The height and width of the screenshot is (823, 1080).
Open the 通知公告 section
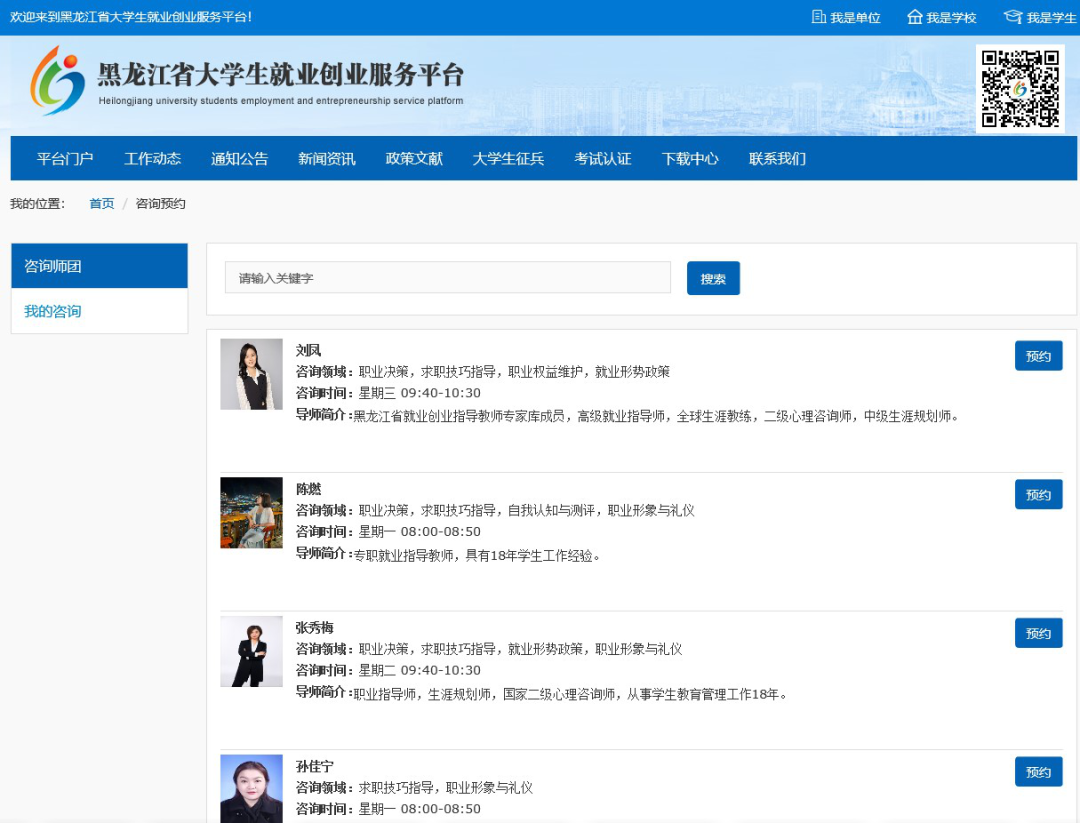click(239, 158)
